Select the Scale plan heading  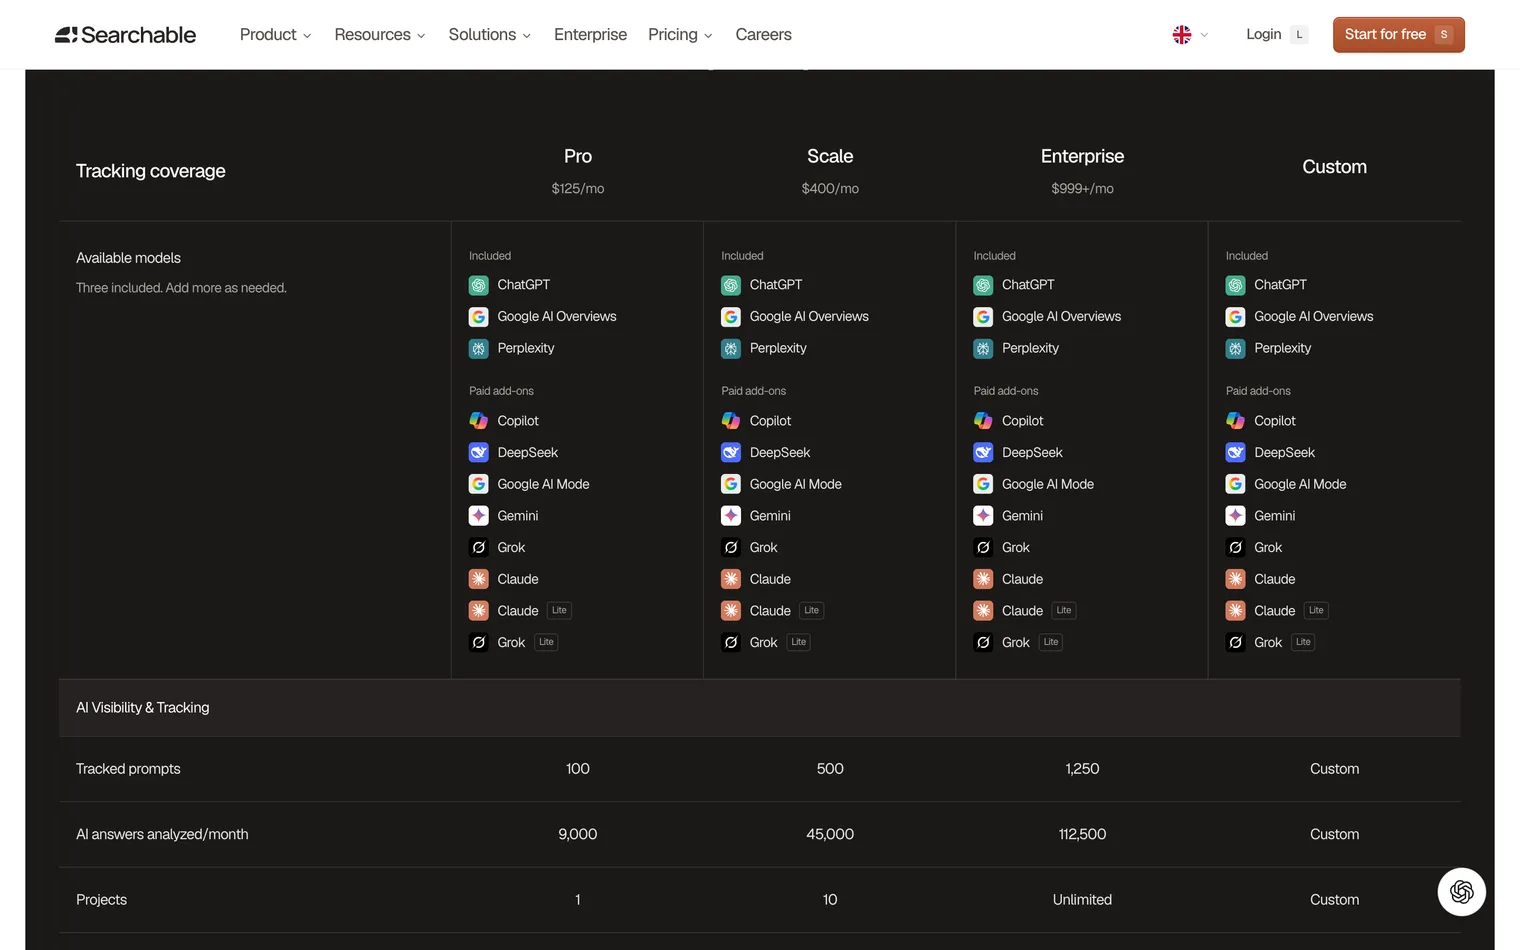(x=830, y=156)
